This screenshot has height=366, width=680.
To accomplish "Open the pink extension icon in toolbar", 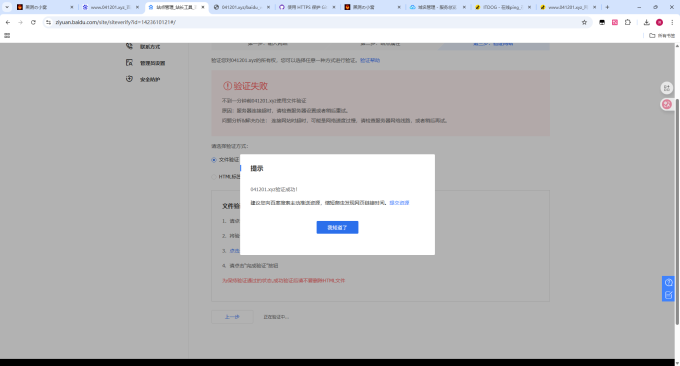I will click(x=615, y=22).
